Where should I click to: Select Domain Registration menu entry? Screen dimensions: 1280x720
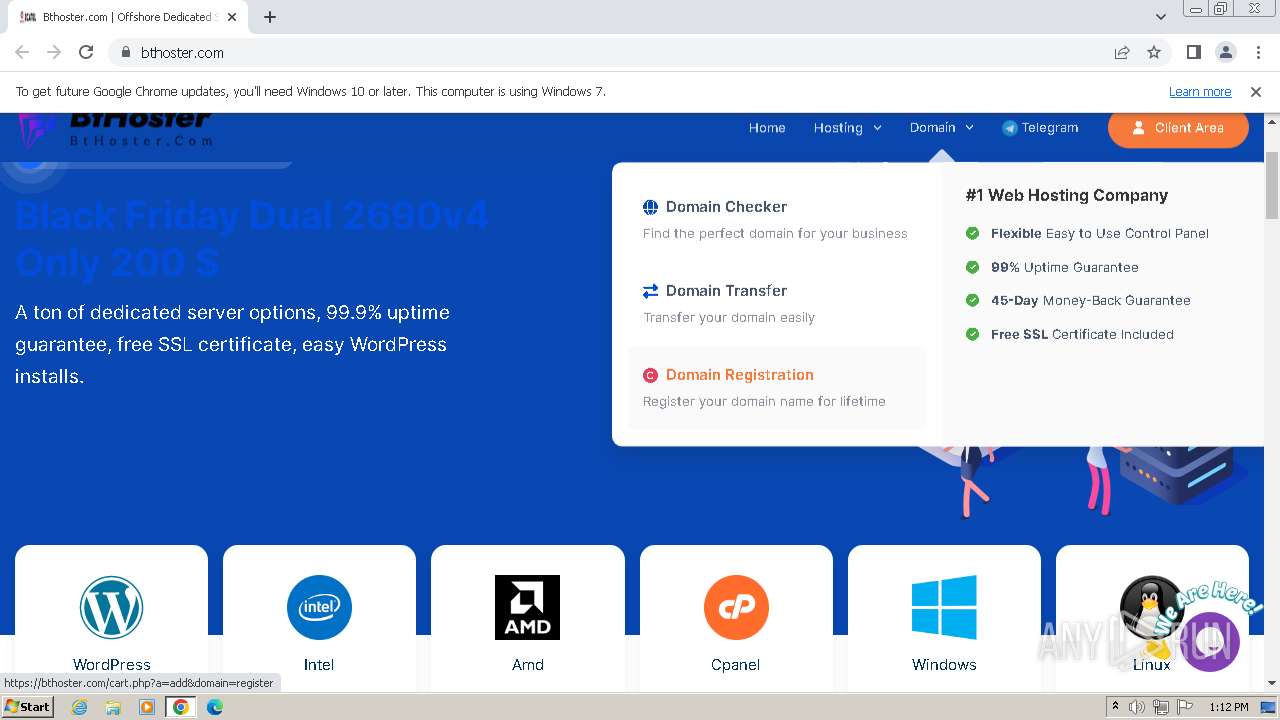[776, 388]
